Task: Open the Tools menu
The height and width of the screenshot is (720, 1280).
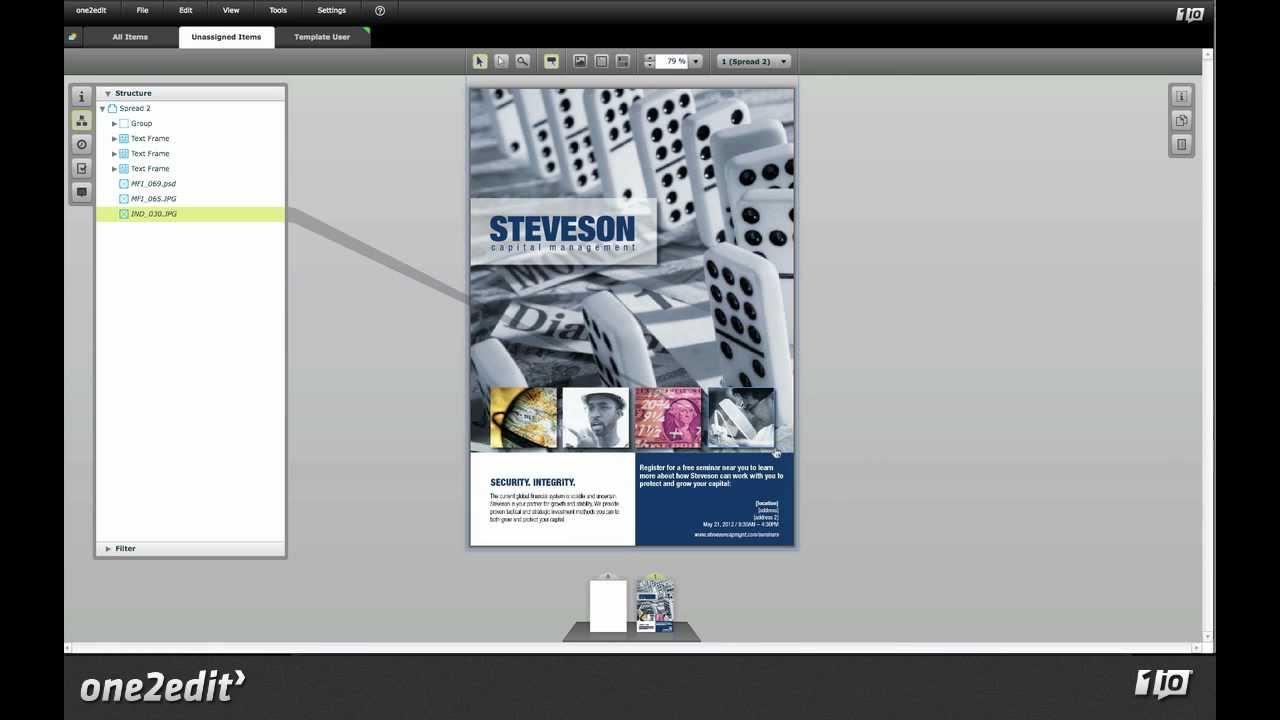Action: click(x=278, y=10)
